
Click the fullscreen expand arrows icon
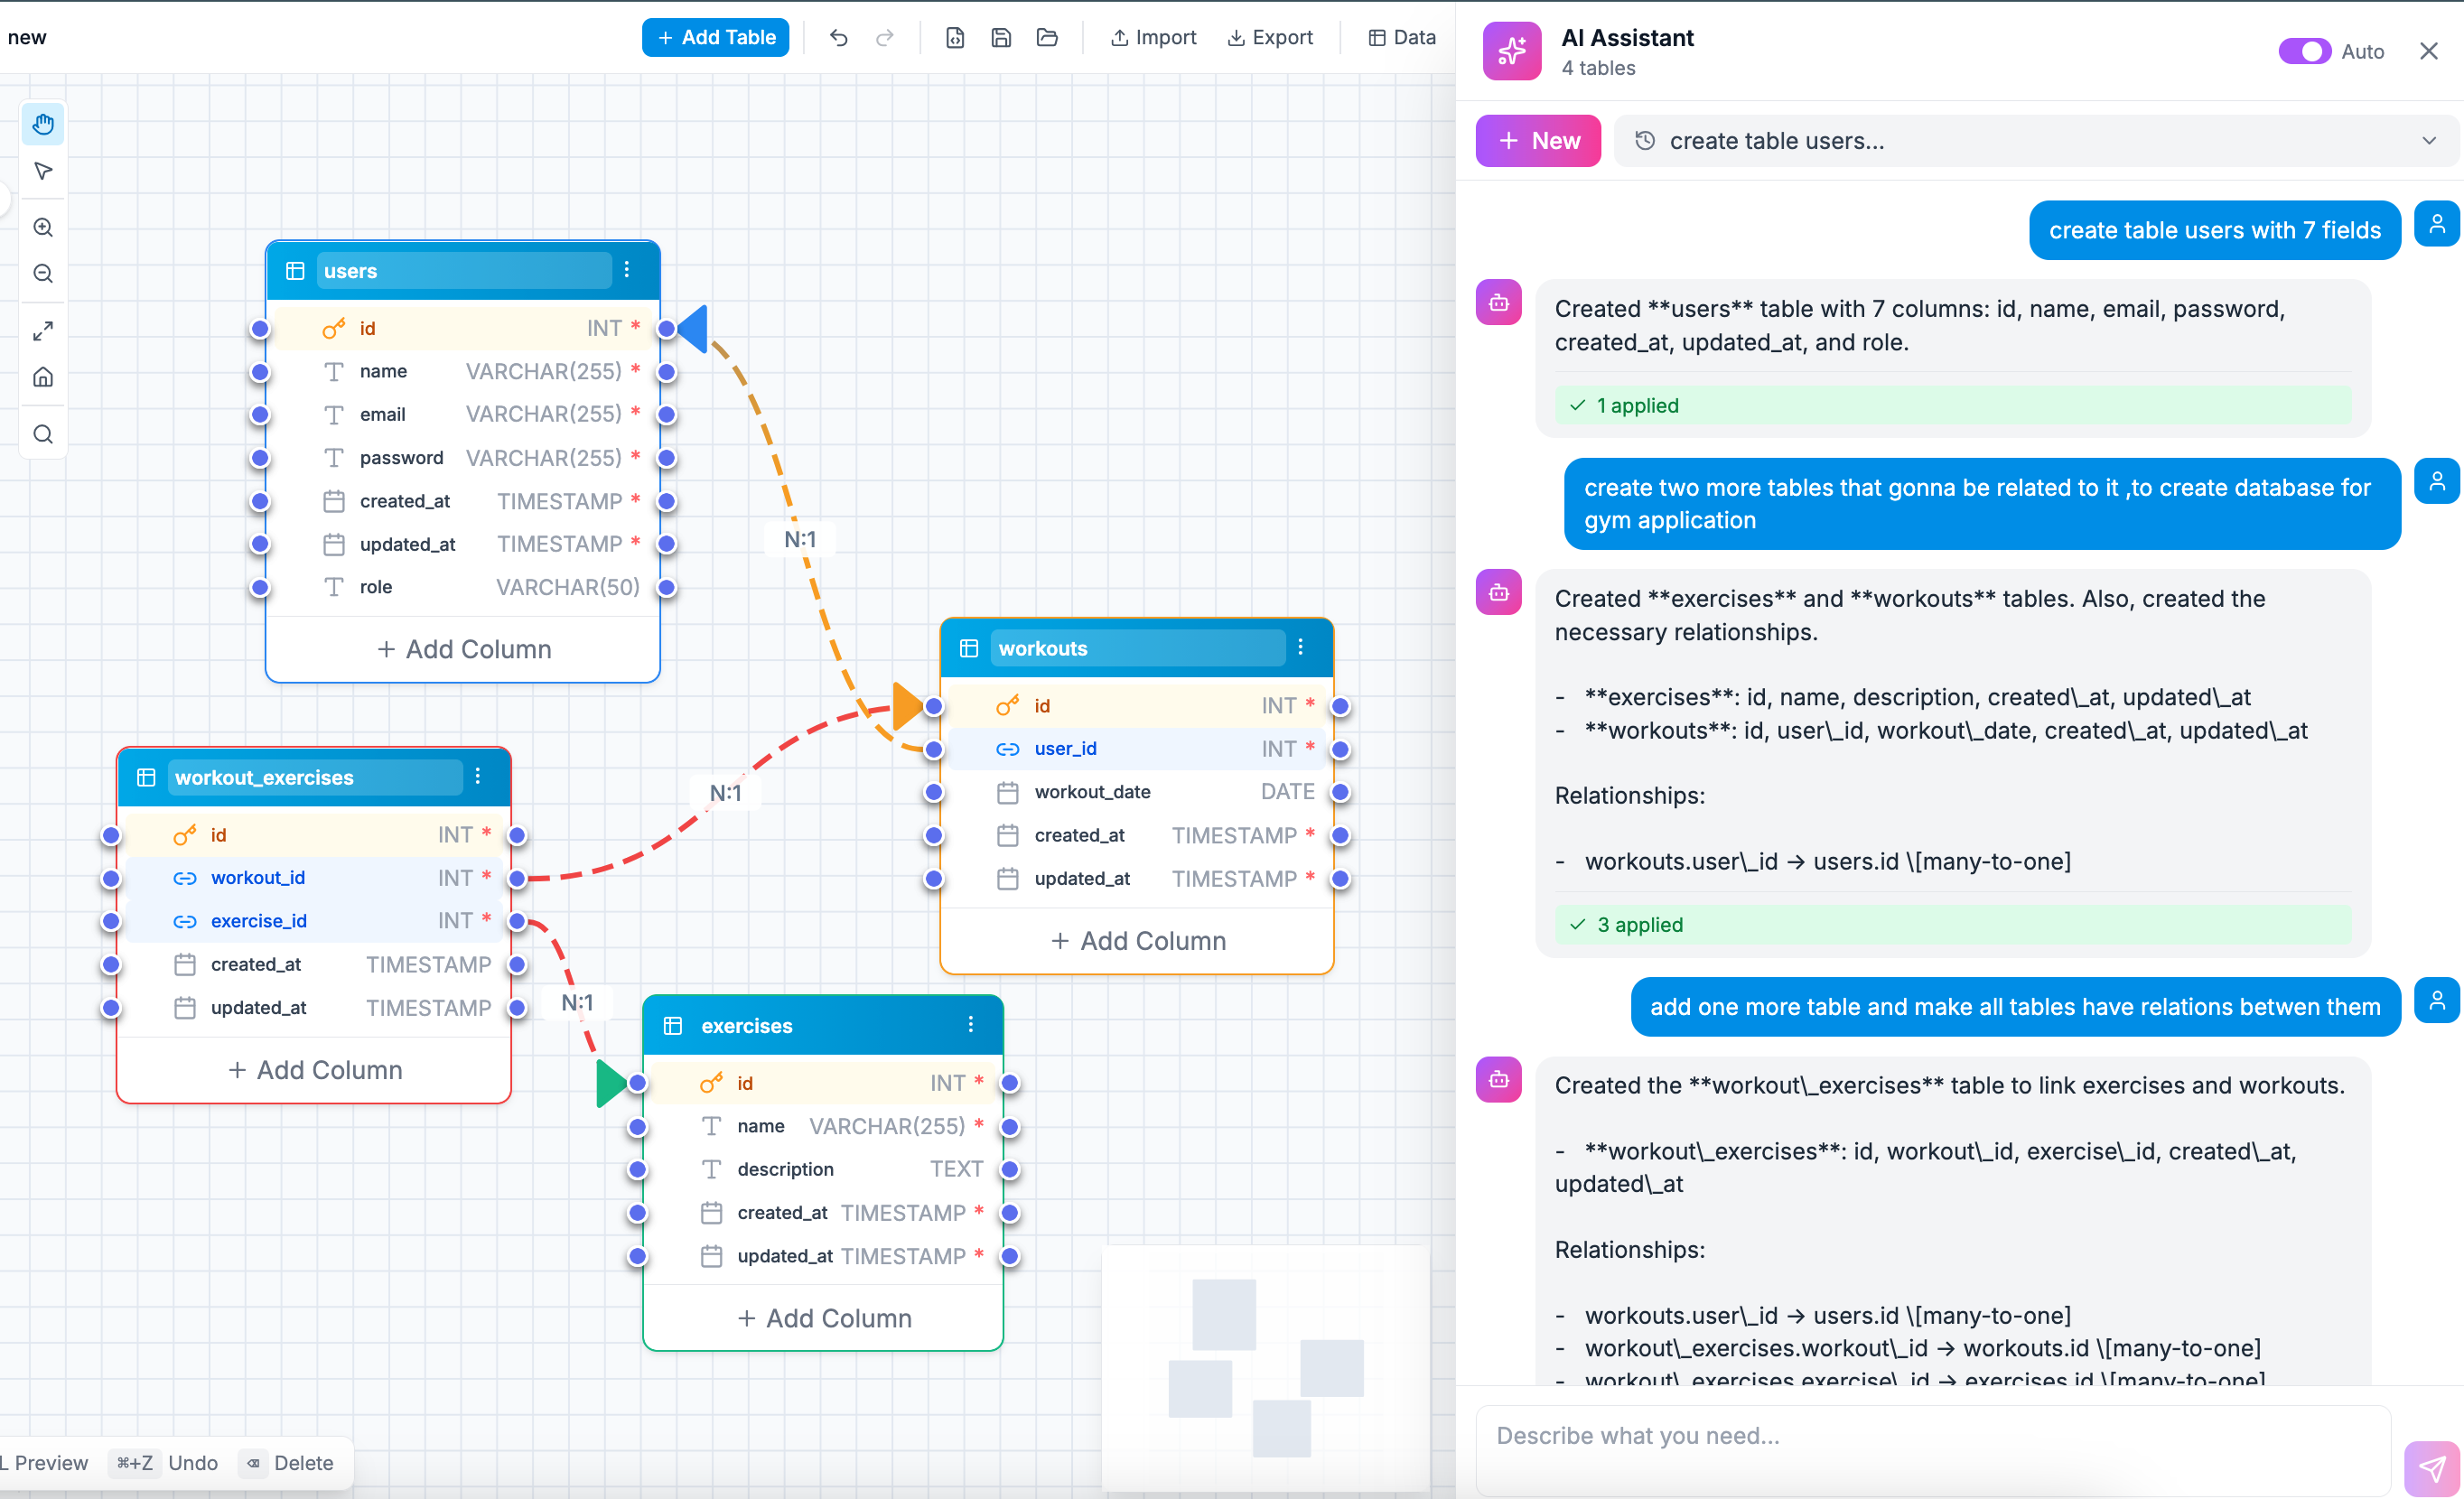tap(43, 331)
